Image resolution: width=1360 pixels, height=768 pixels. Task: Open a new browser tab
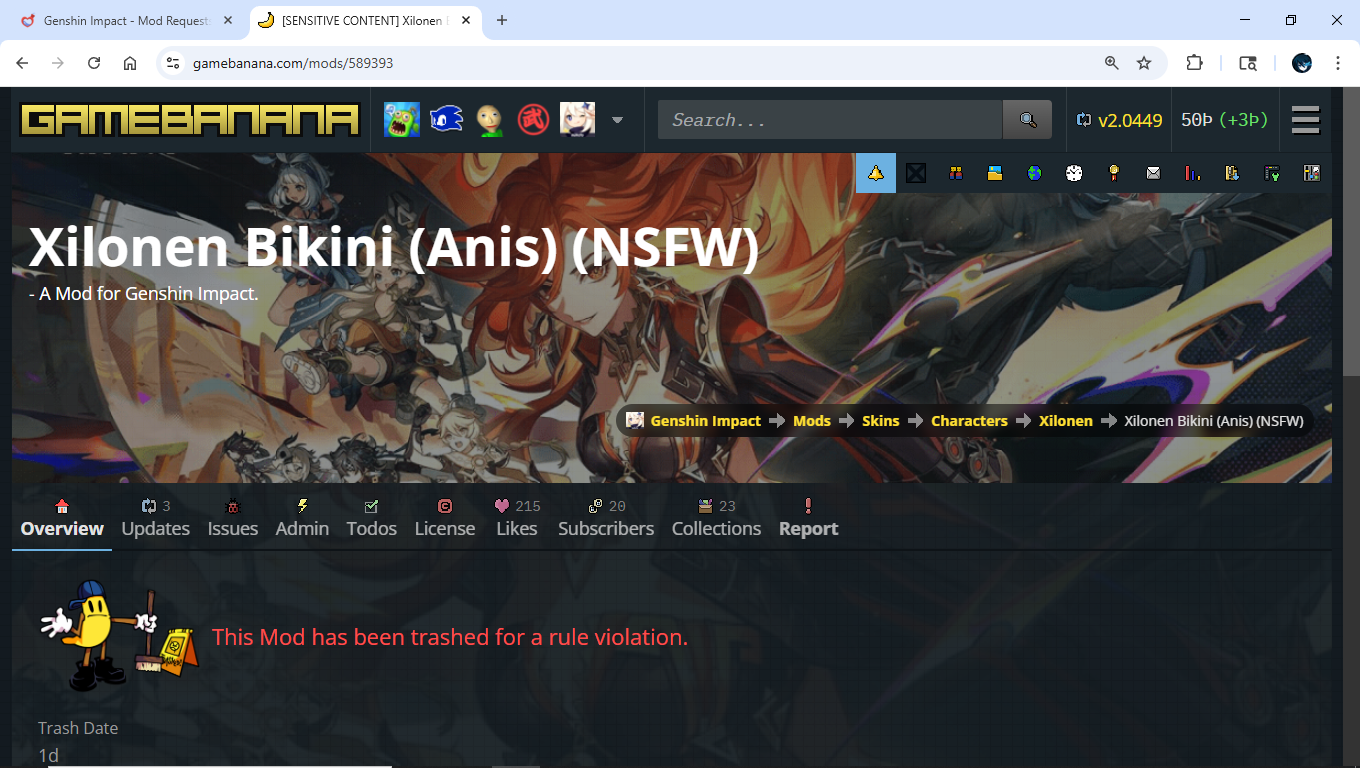click(x=502, y=20)
